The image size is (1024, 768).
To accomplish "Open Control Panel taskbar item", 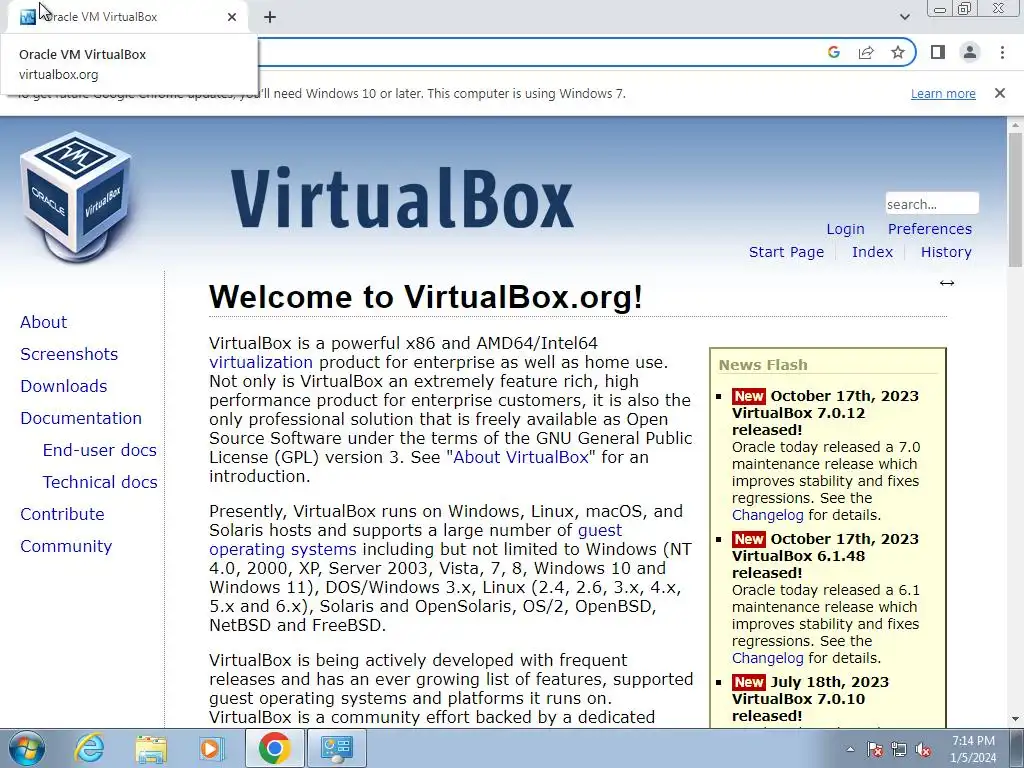I will click(336, 748).
